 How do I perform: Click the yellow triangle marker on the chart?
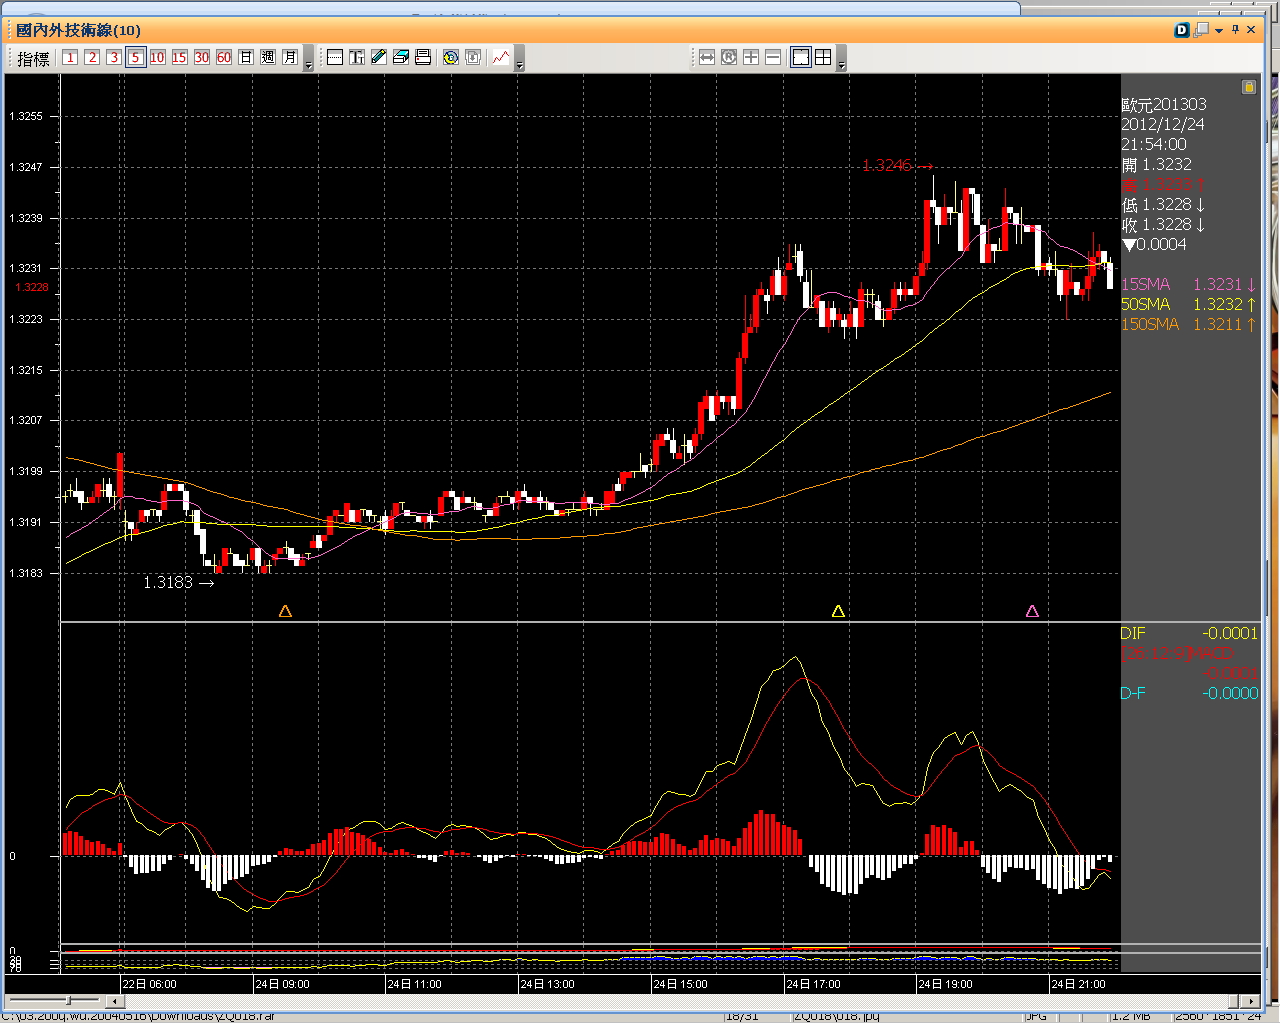[x=838, y=611]
